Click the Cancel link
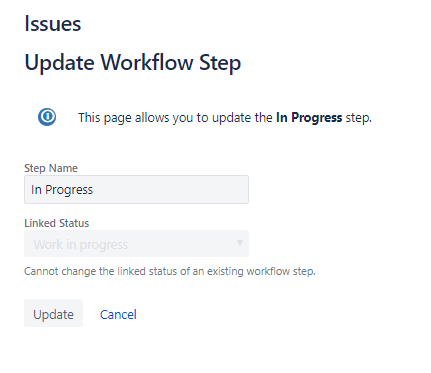 pyautogui.click(x=118, y=314)
